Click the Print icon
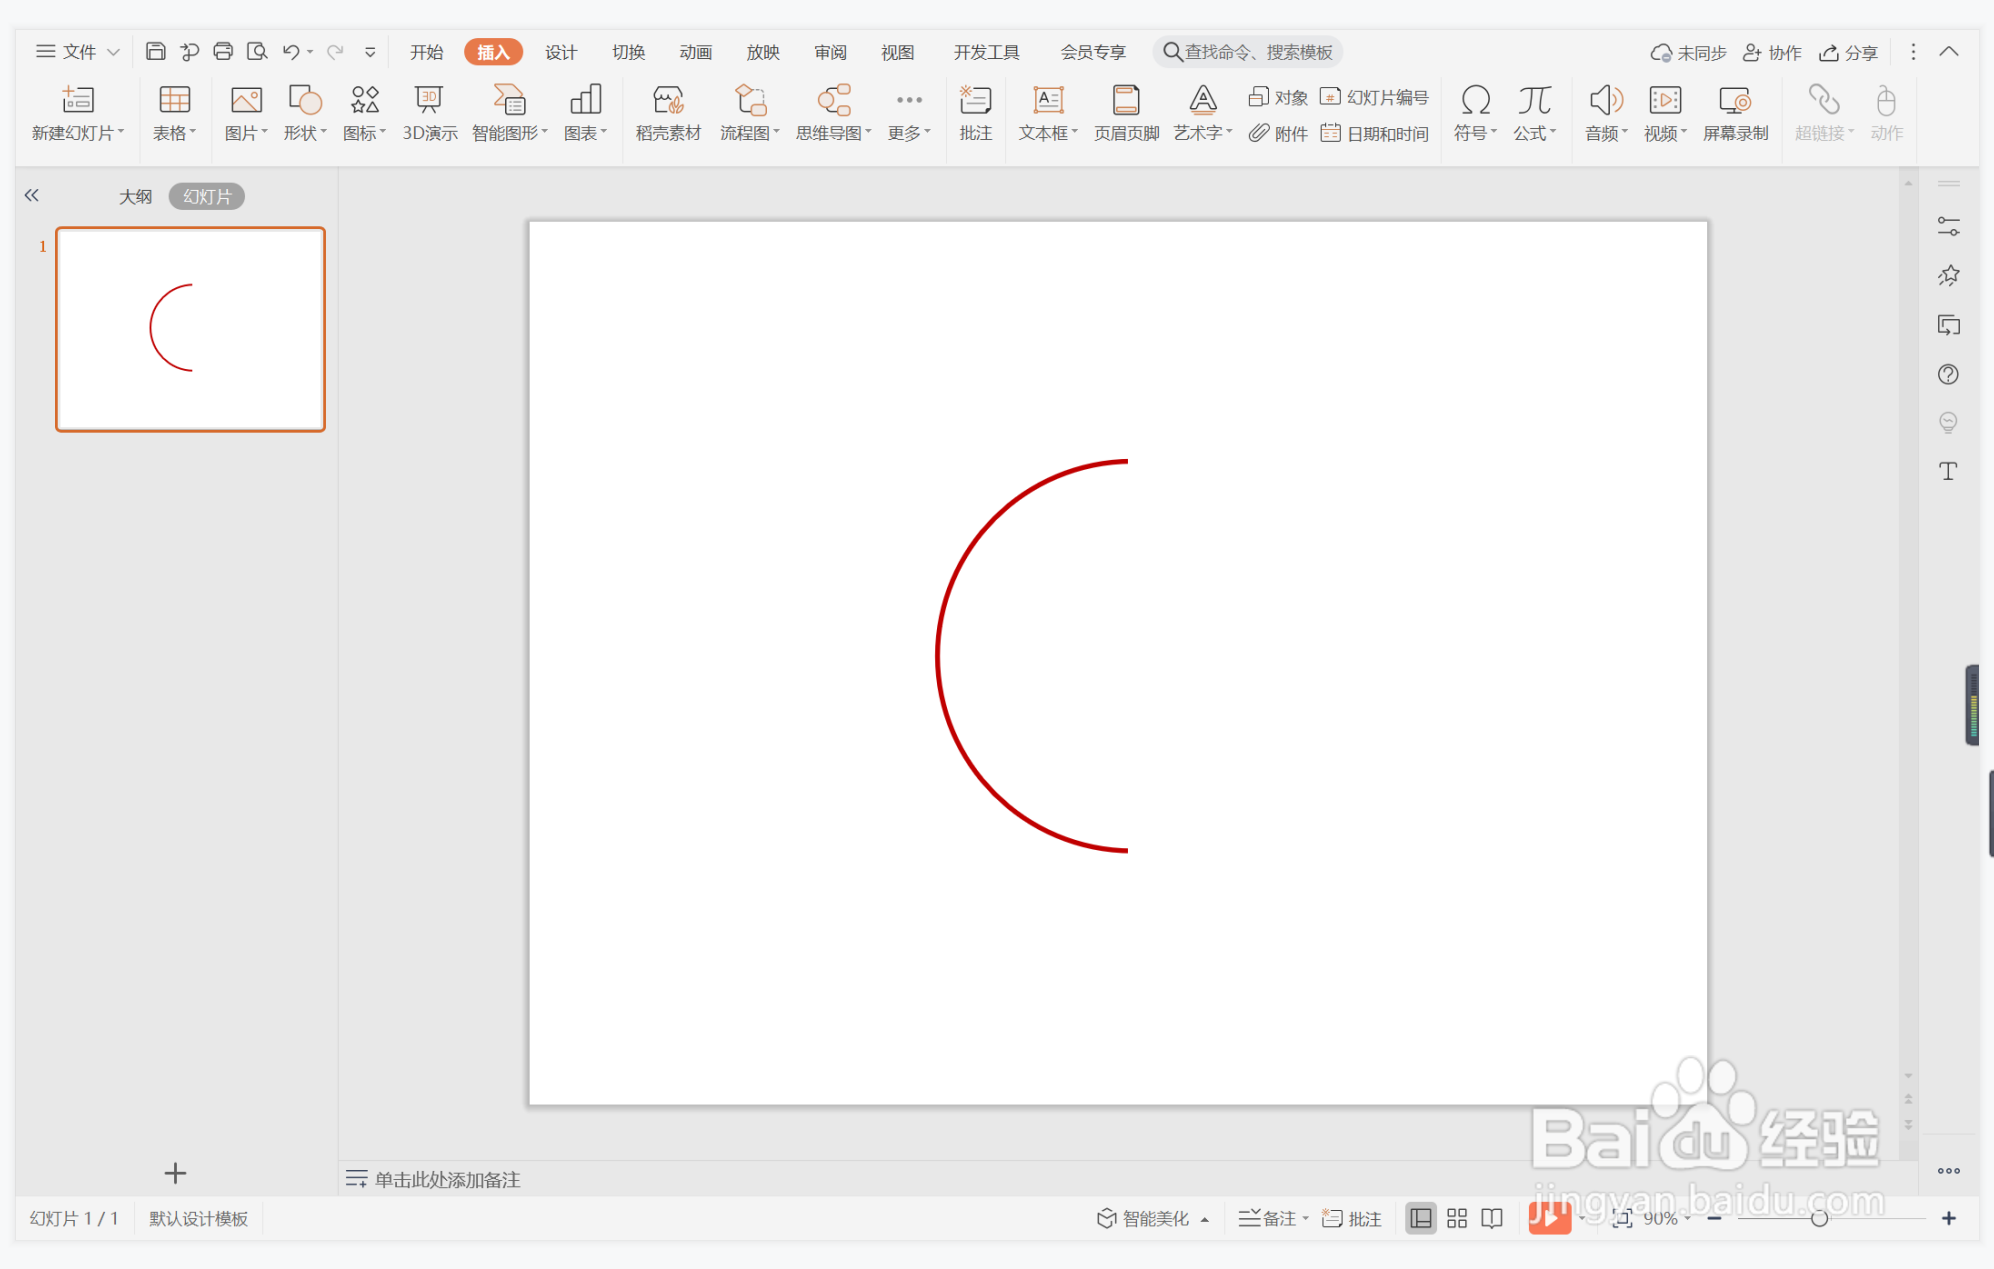Screen dimensions: 1994x1269 pyautogui.click(x=223, y=51)
